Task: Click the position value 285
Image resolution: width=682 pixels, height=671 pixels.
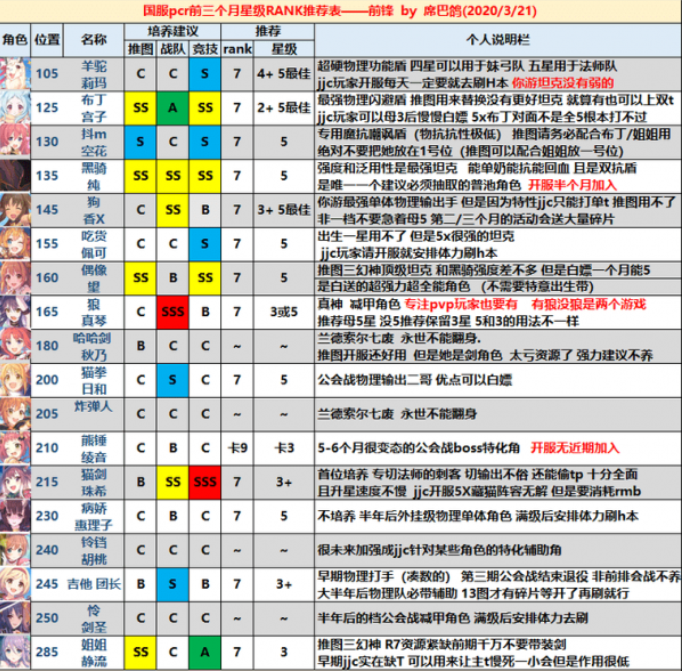Action: [x=47, y=652]
